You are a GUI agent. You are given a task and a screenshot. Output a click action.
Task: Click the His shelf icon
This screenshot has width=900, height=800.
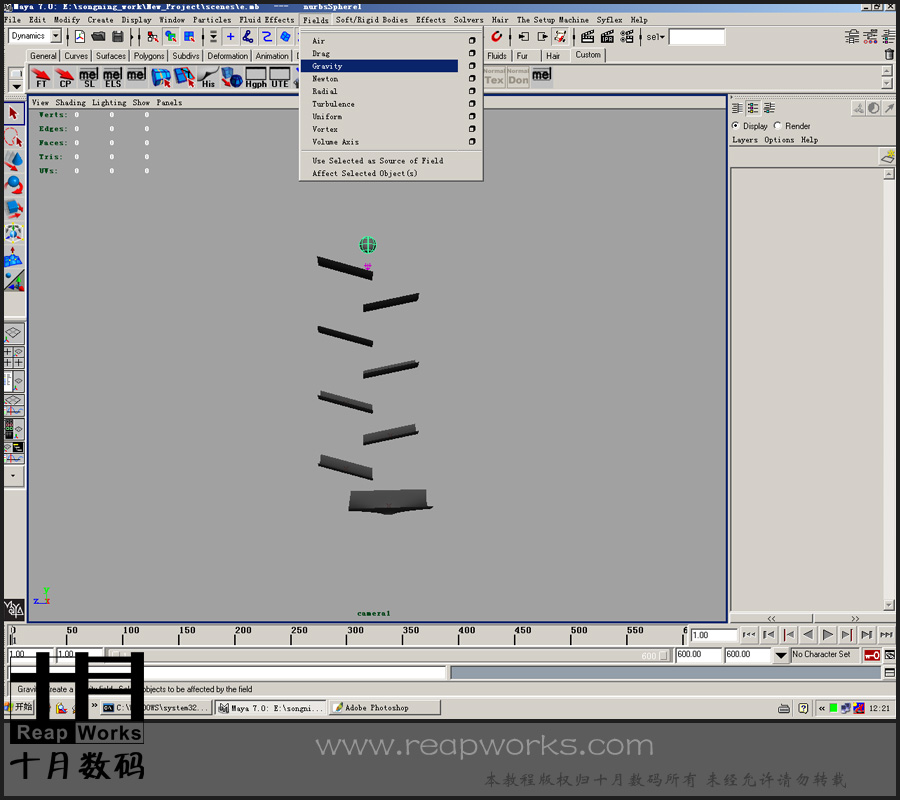click(208, 77)
